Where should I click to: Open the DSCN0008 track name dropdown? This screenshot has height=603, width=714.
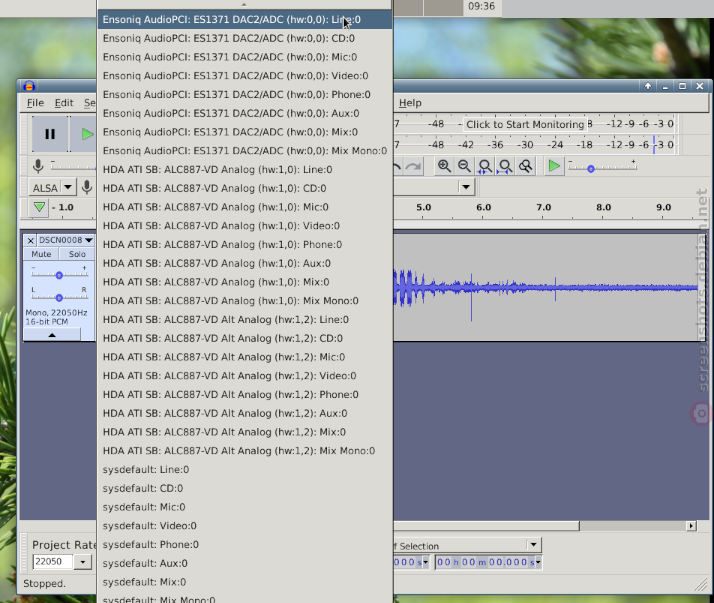[x=66, y=240]
